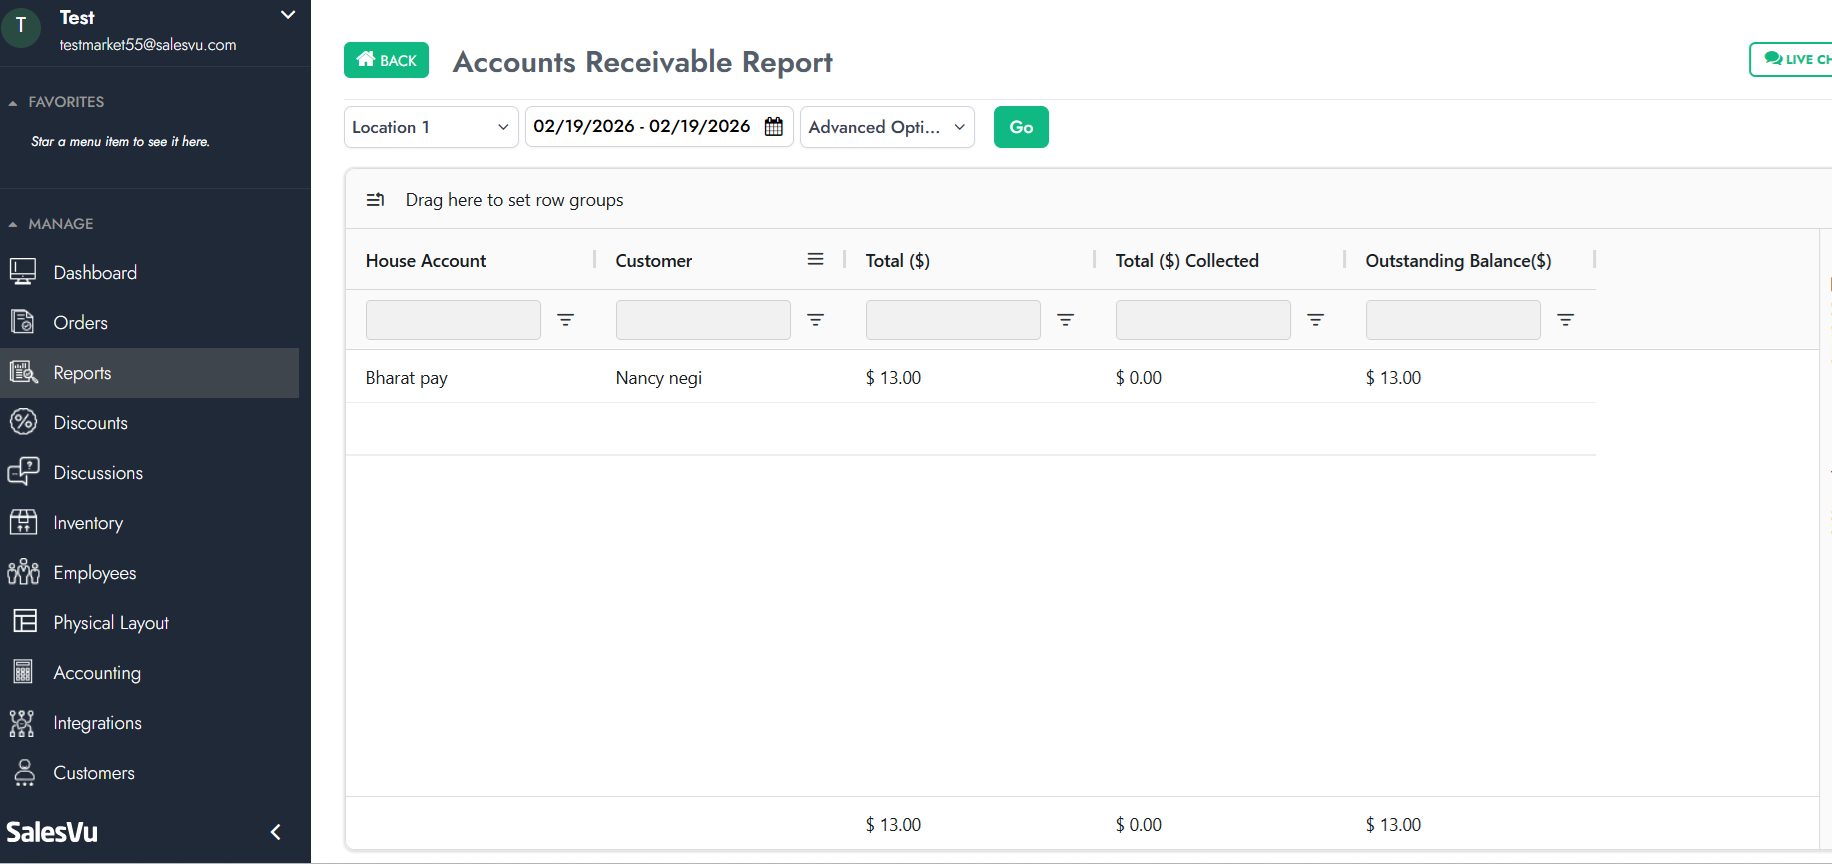Open the Dashboard menu item

pos(95,273)
